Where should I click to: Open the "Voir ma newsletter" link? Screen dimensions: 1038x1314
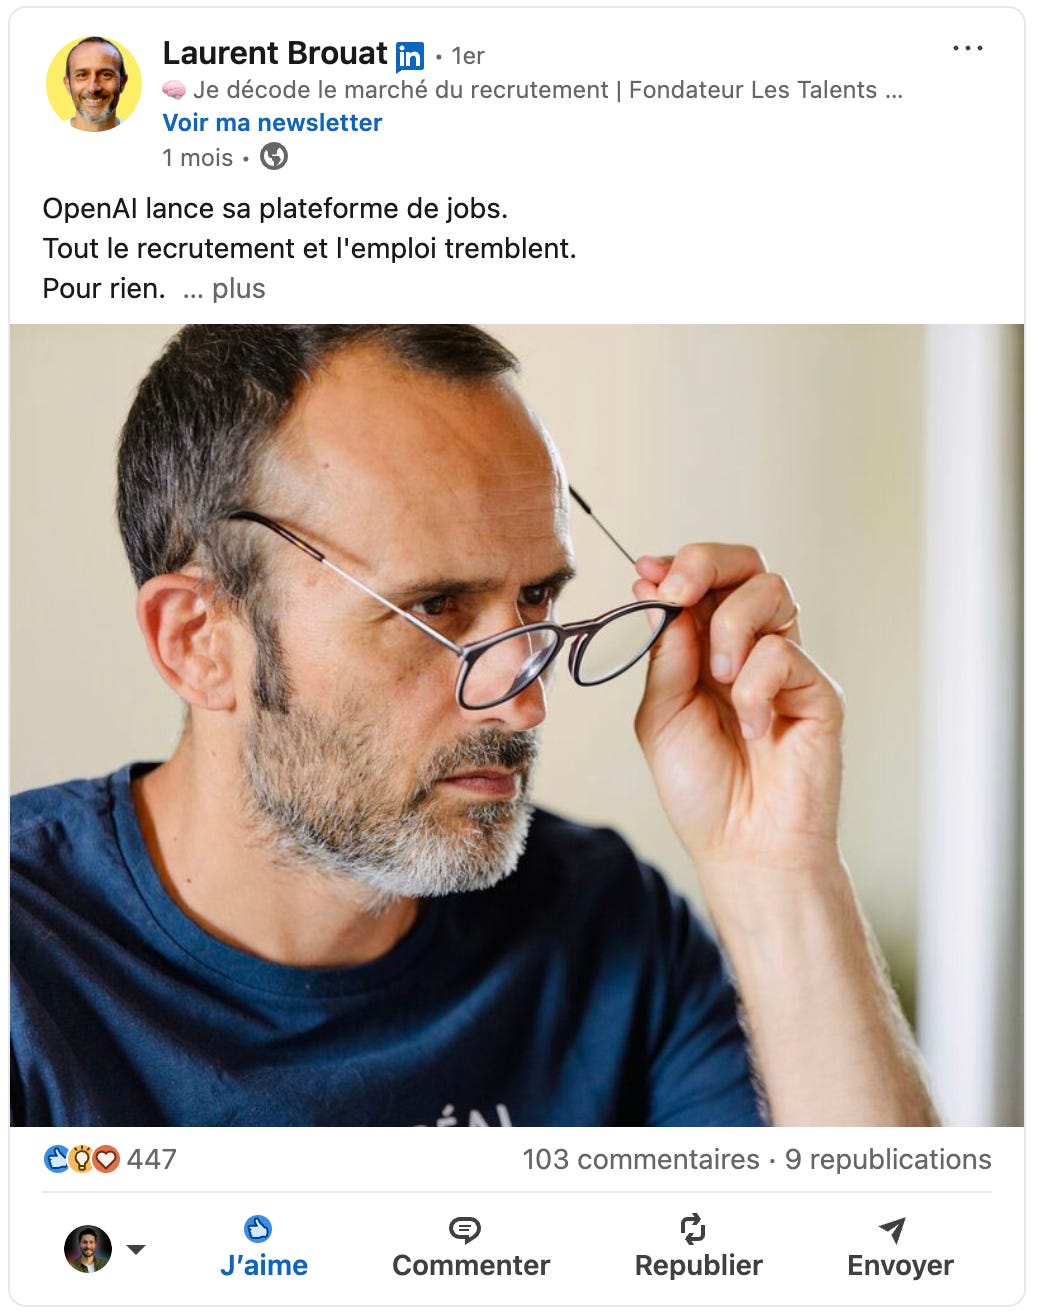[x=272, y=123]
